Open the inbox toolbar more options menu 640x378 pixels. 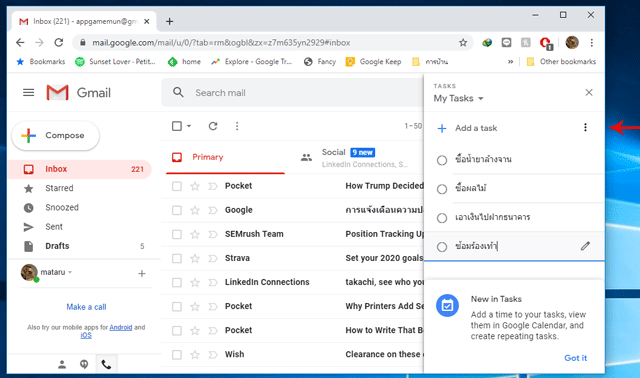coord(237,126)
